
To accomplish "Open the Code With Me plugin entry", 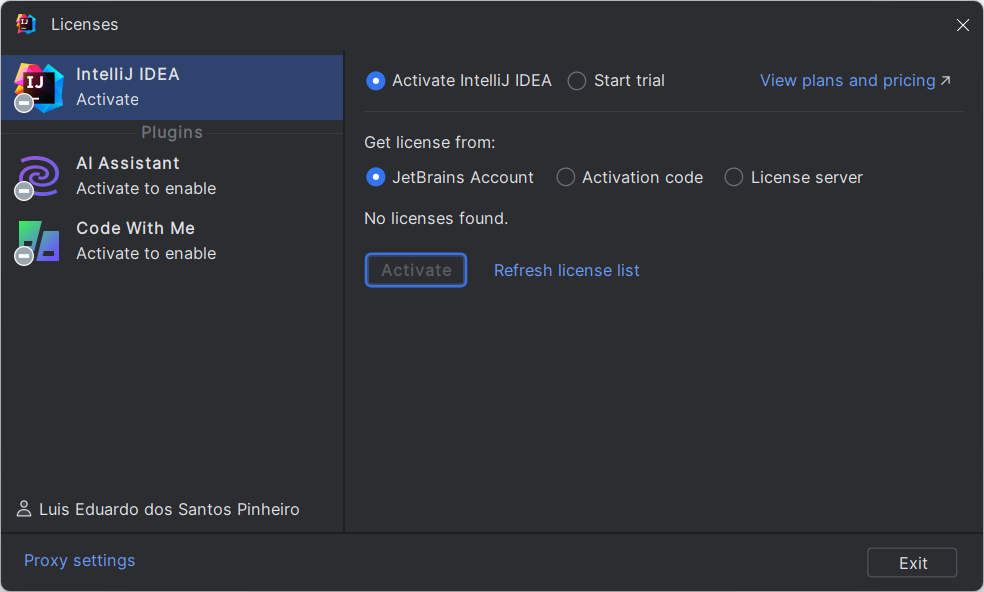I will point(172,241).
